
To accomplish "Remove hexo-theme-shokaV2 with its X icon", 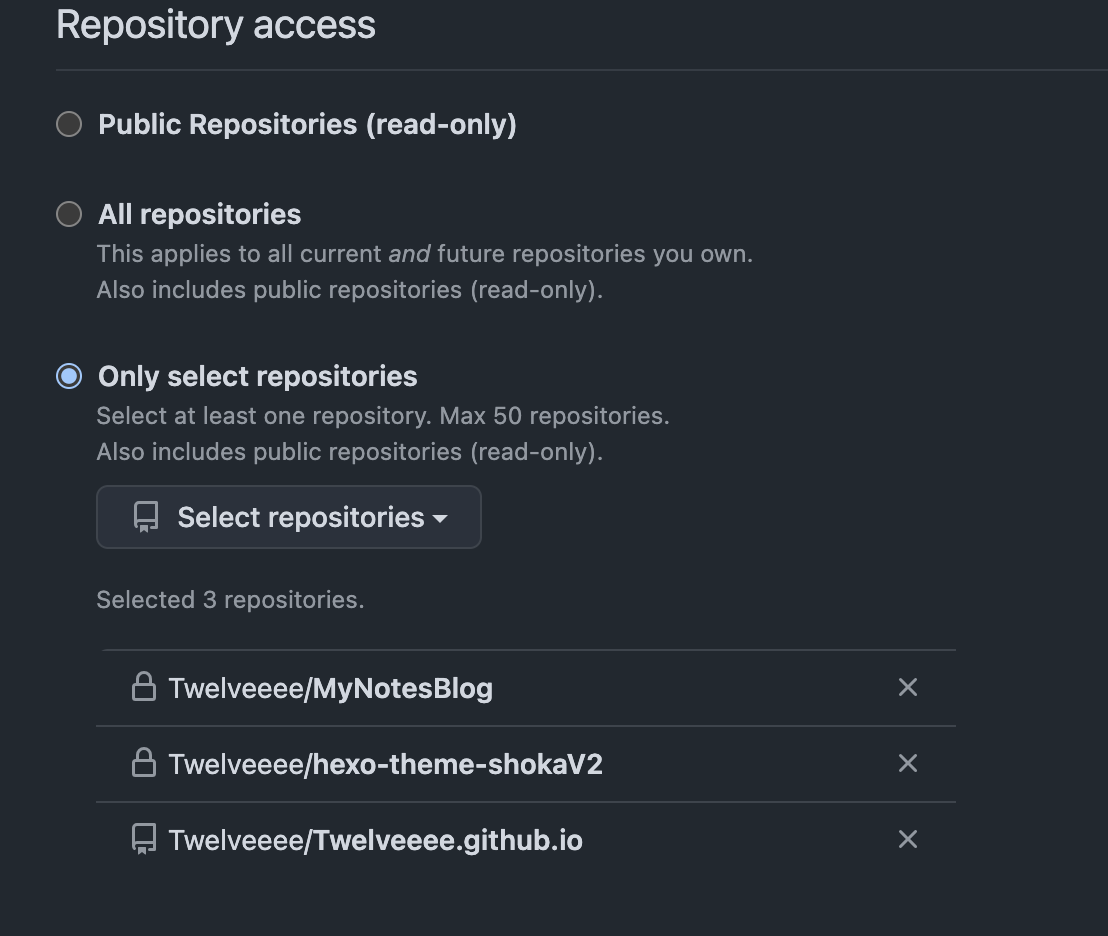I will [x=908, y=763].
